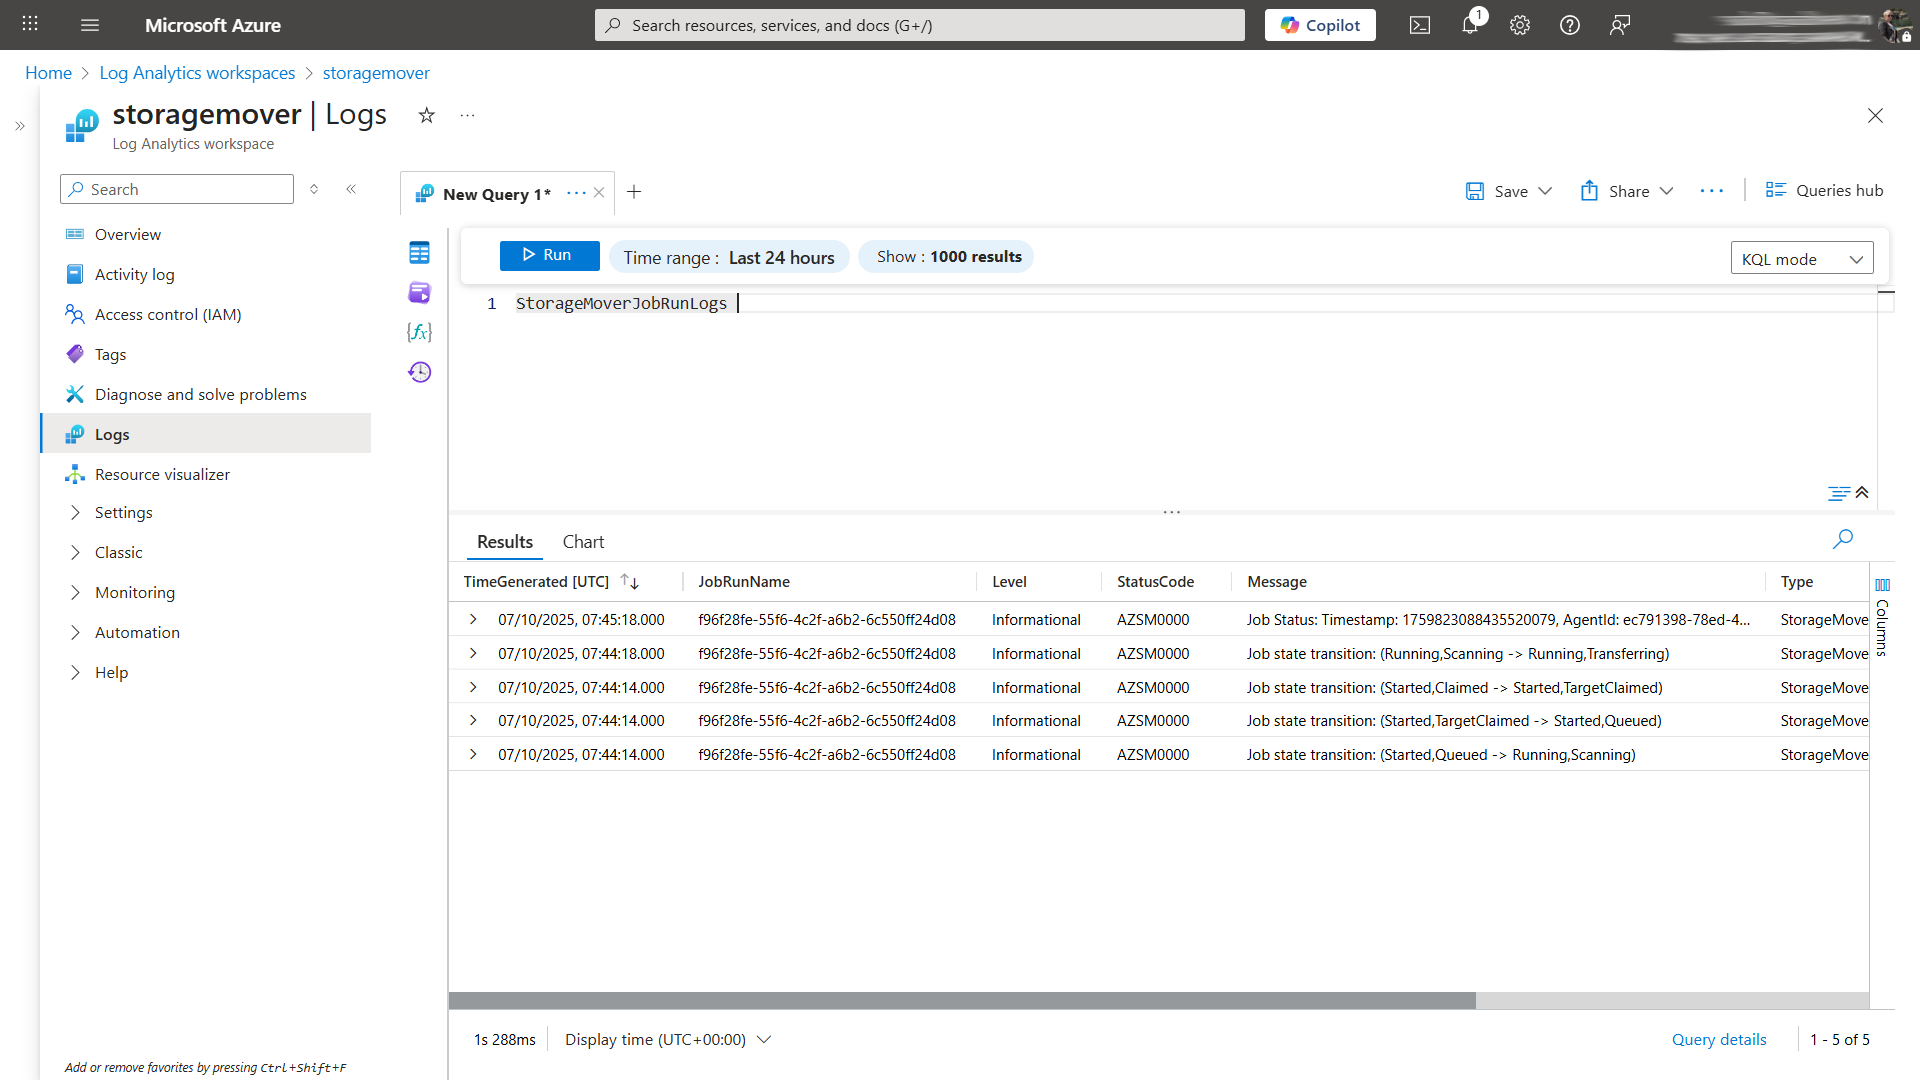1920x1080 pixels.
Task: Open the KQL mode dropdown
Action: pyautogui.click(x=1802, y=257)
